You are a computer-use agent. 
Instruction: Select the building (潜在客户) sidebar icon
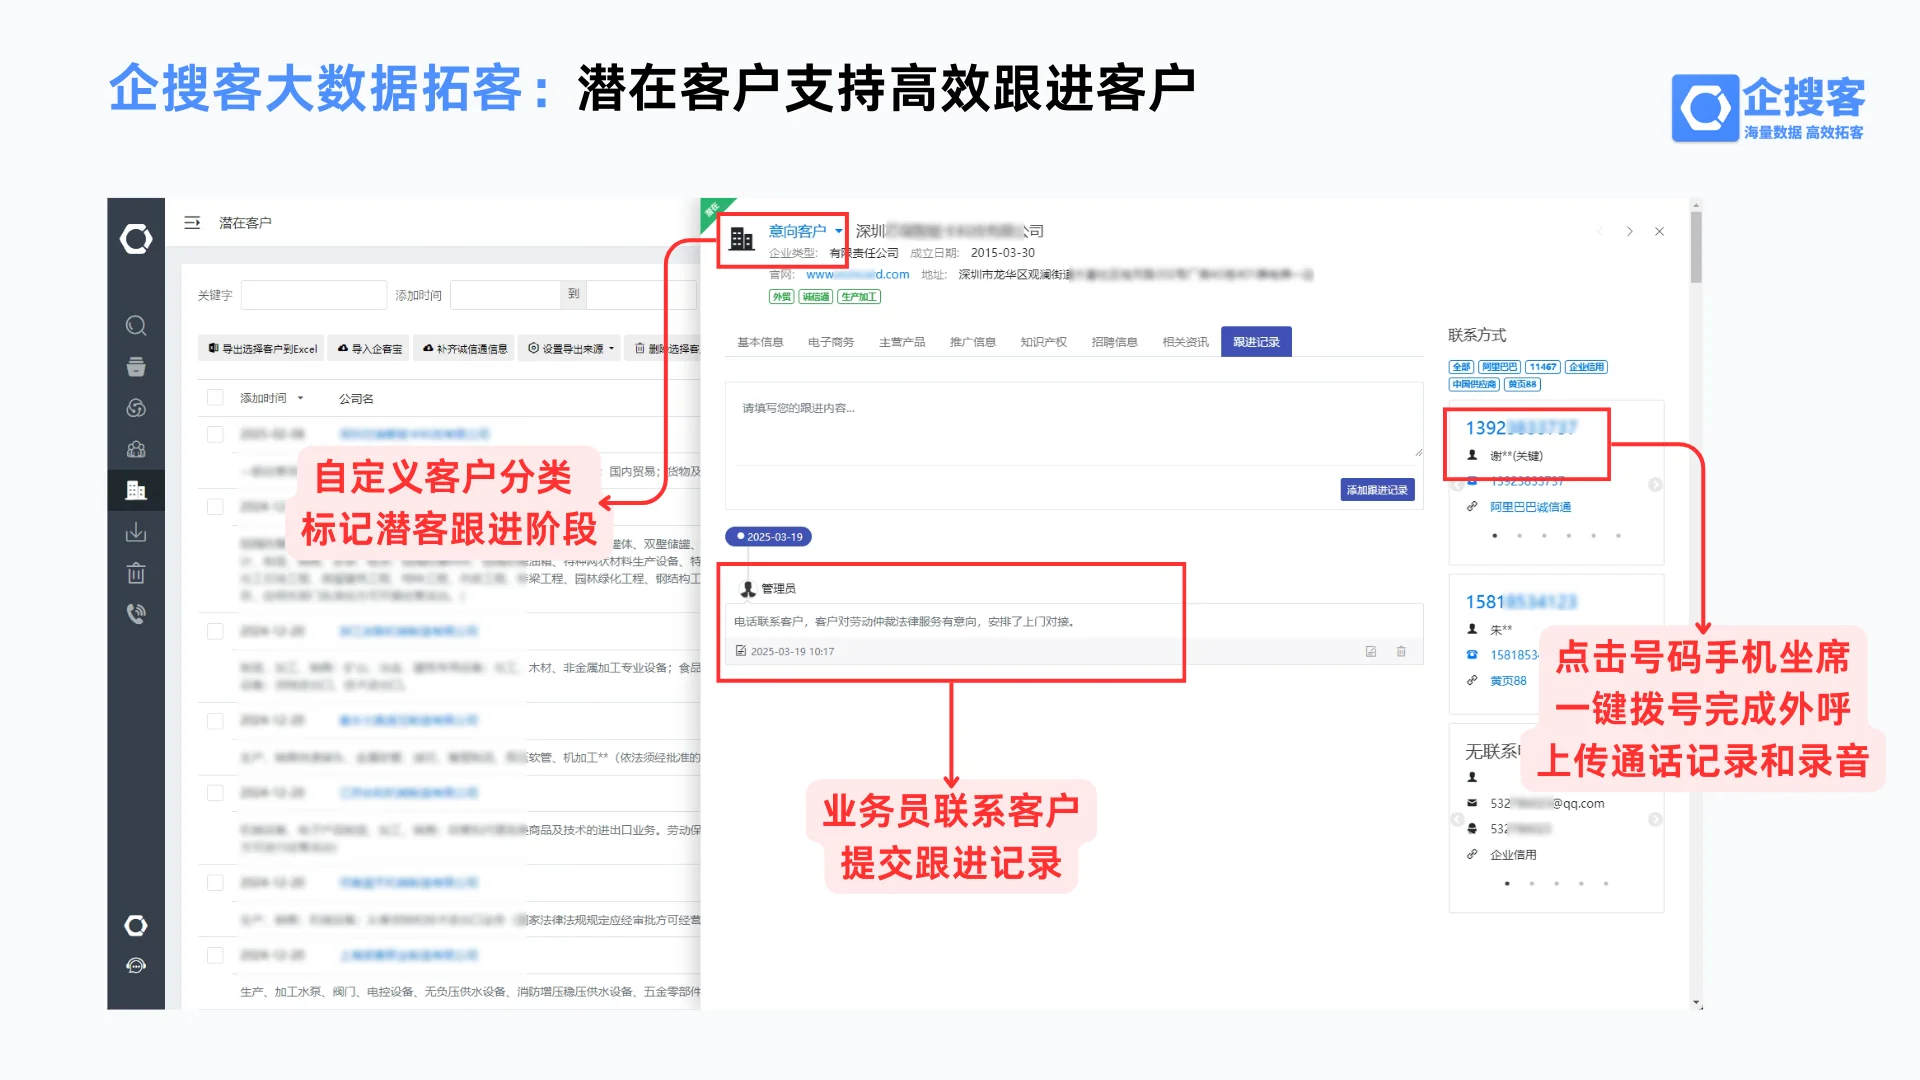136,490
